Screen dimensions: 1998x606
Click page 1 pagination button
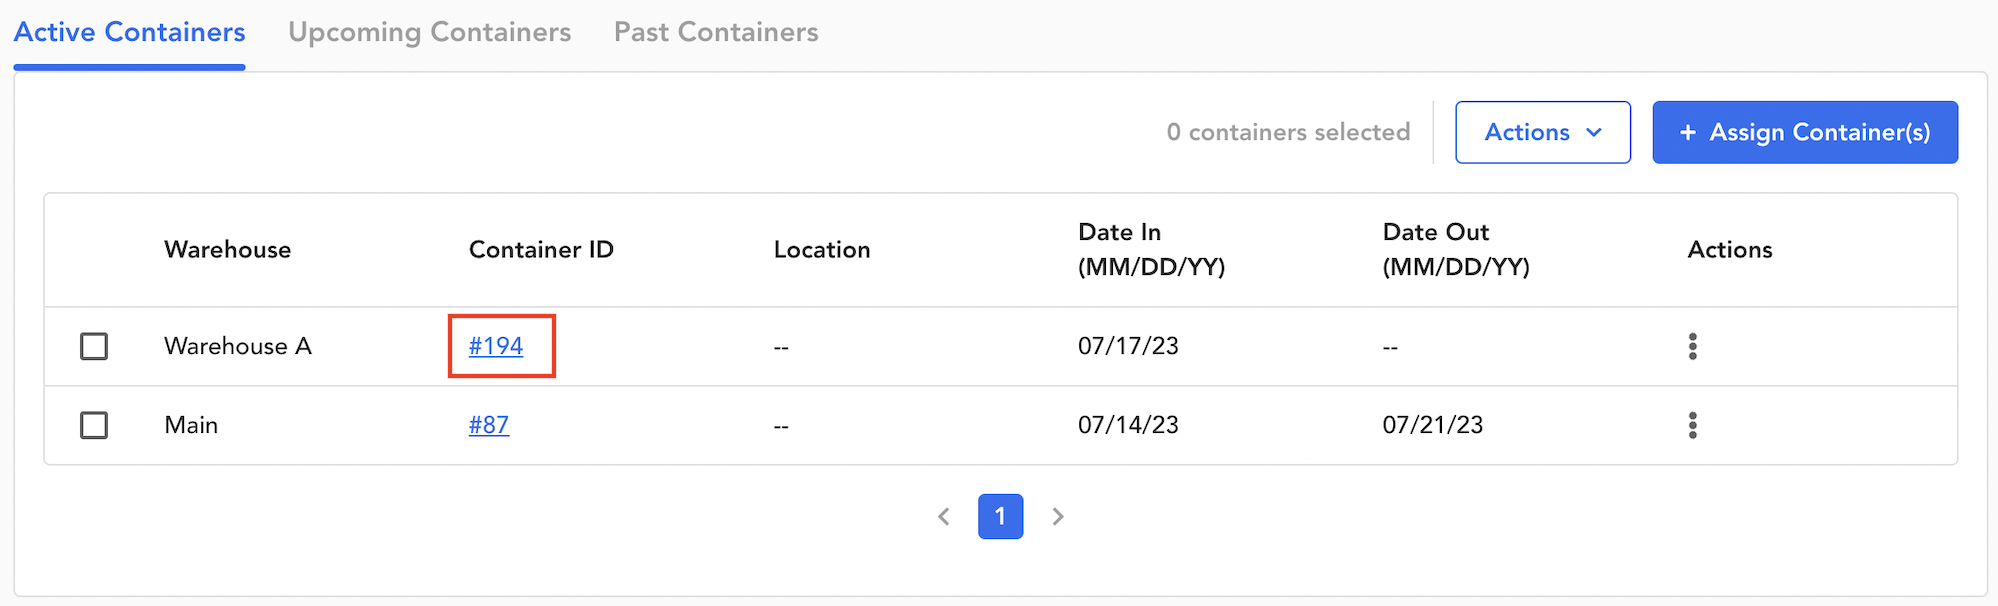click(1000, 517)
